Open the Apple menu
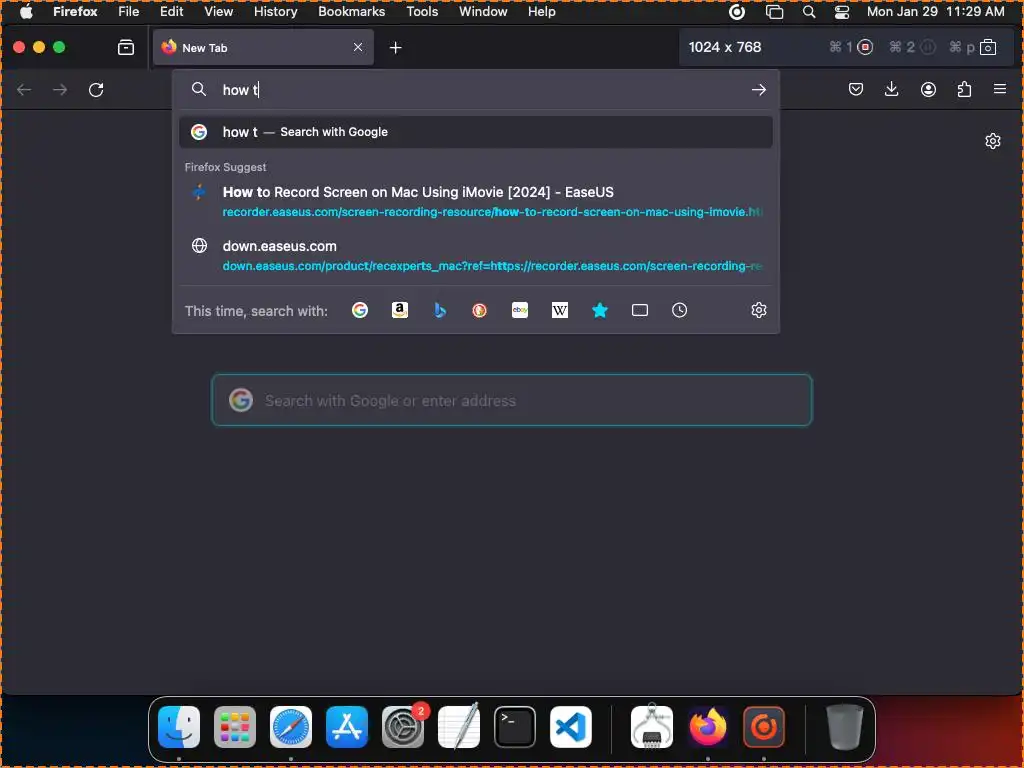Image resolution: width=1024 pixels, height=768 pixels. point(26,12)
